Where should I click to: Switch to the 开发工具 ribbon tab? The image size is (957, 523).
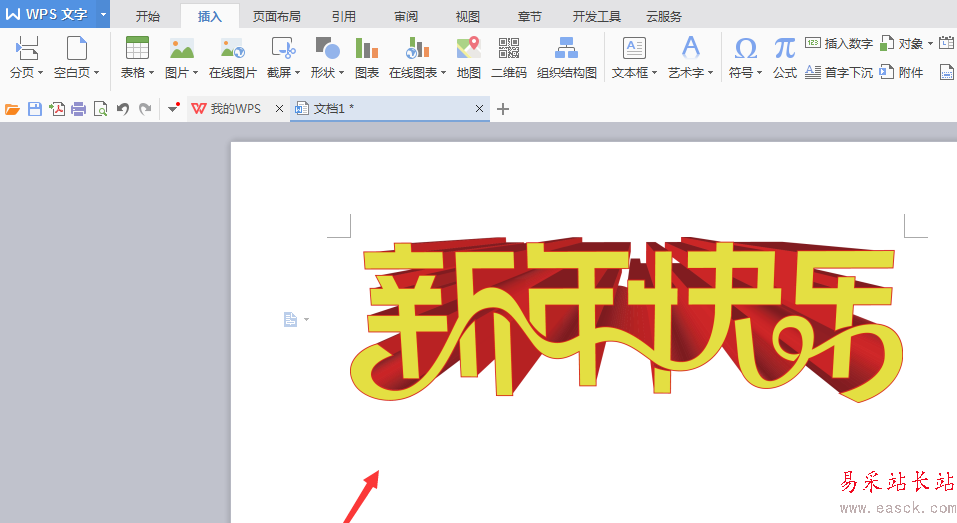point(596,16)
